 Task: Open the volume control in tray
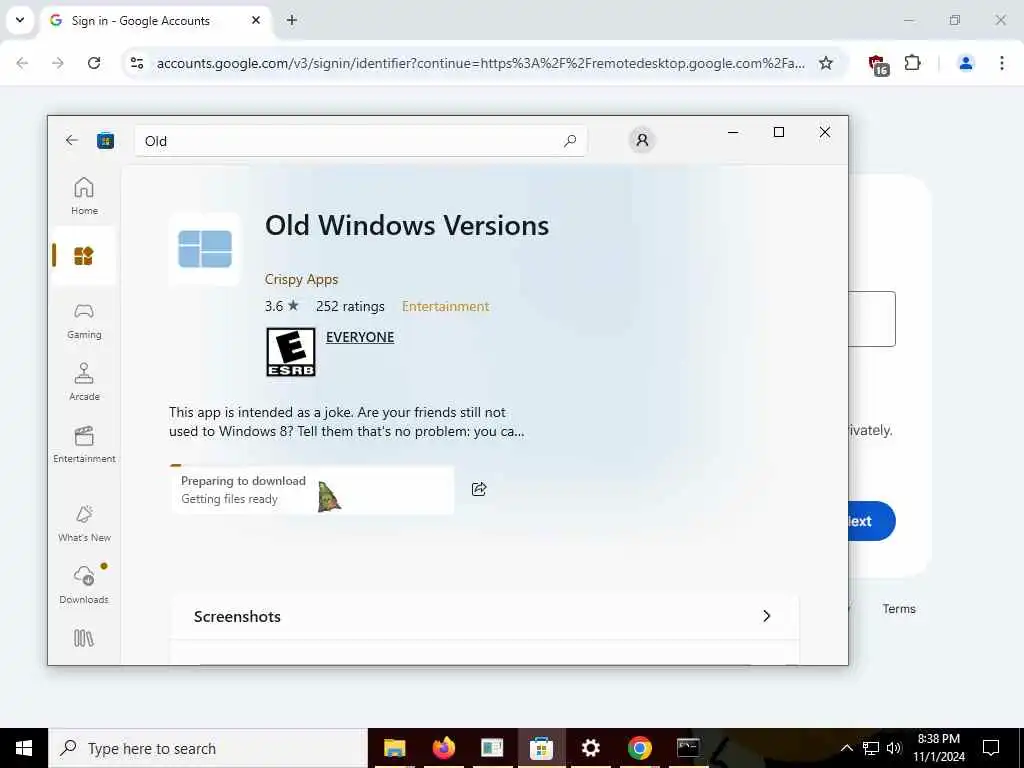click(x=894, y=748)
